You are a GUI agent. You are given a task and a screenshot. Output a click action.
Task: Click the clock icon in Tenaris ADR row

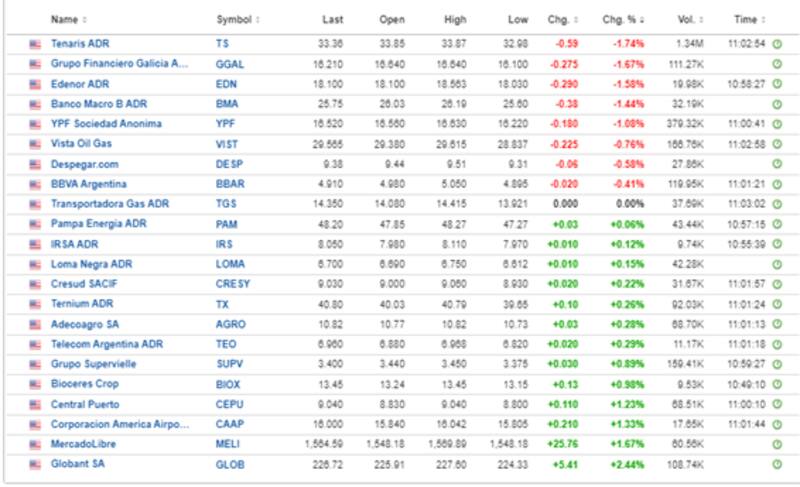click(776, 44)
